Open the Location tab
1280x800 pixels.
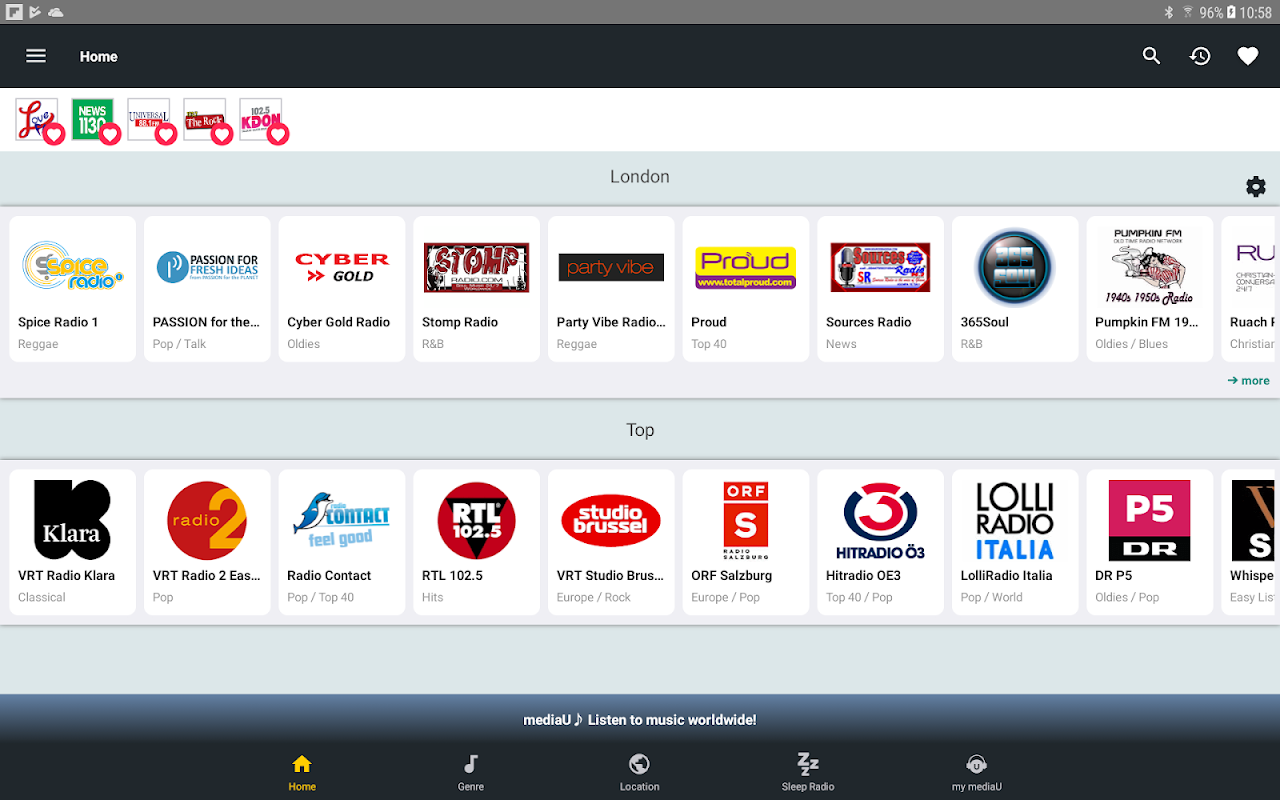pos(639,773)
